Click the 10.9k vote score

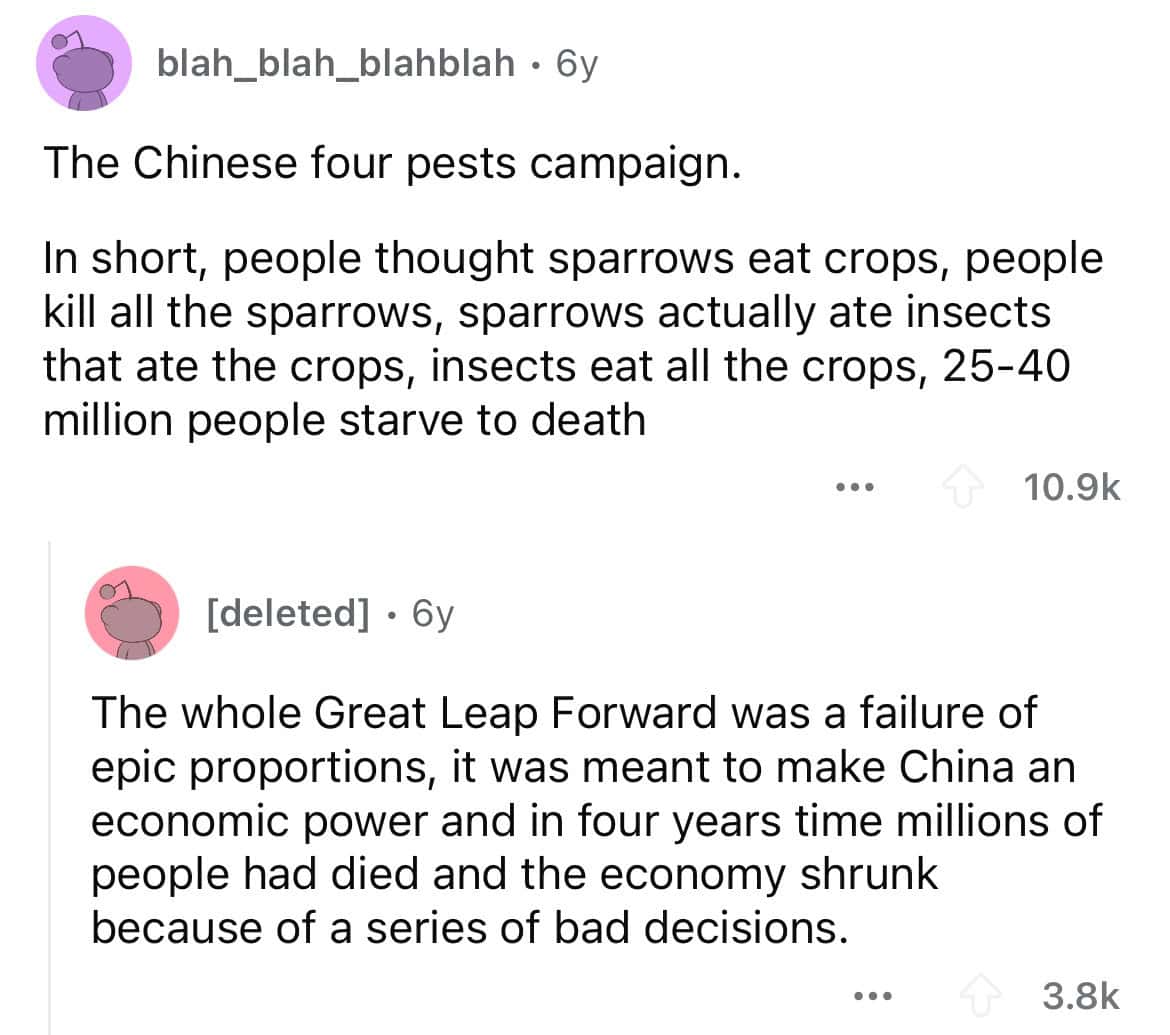1071,488
